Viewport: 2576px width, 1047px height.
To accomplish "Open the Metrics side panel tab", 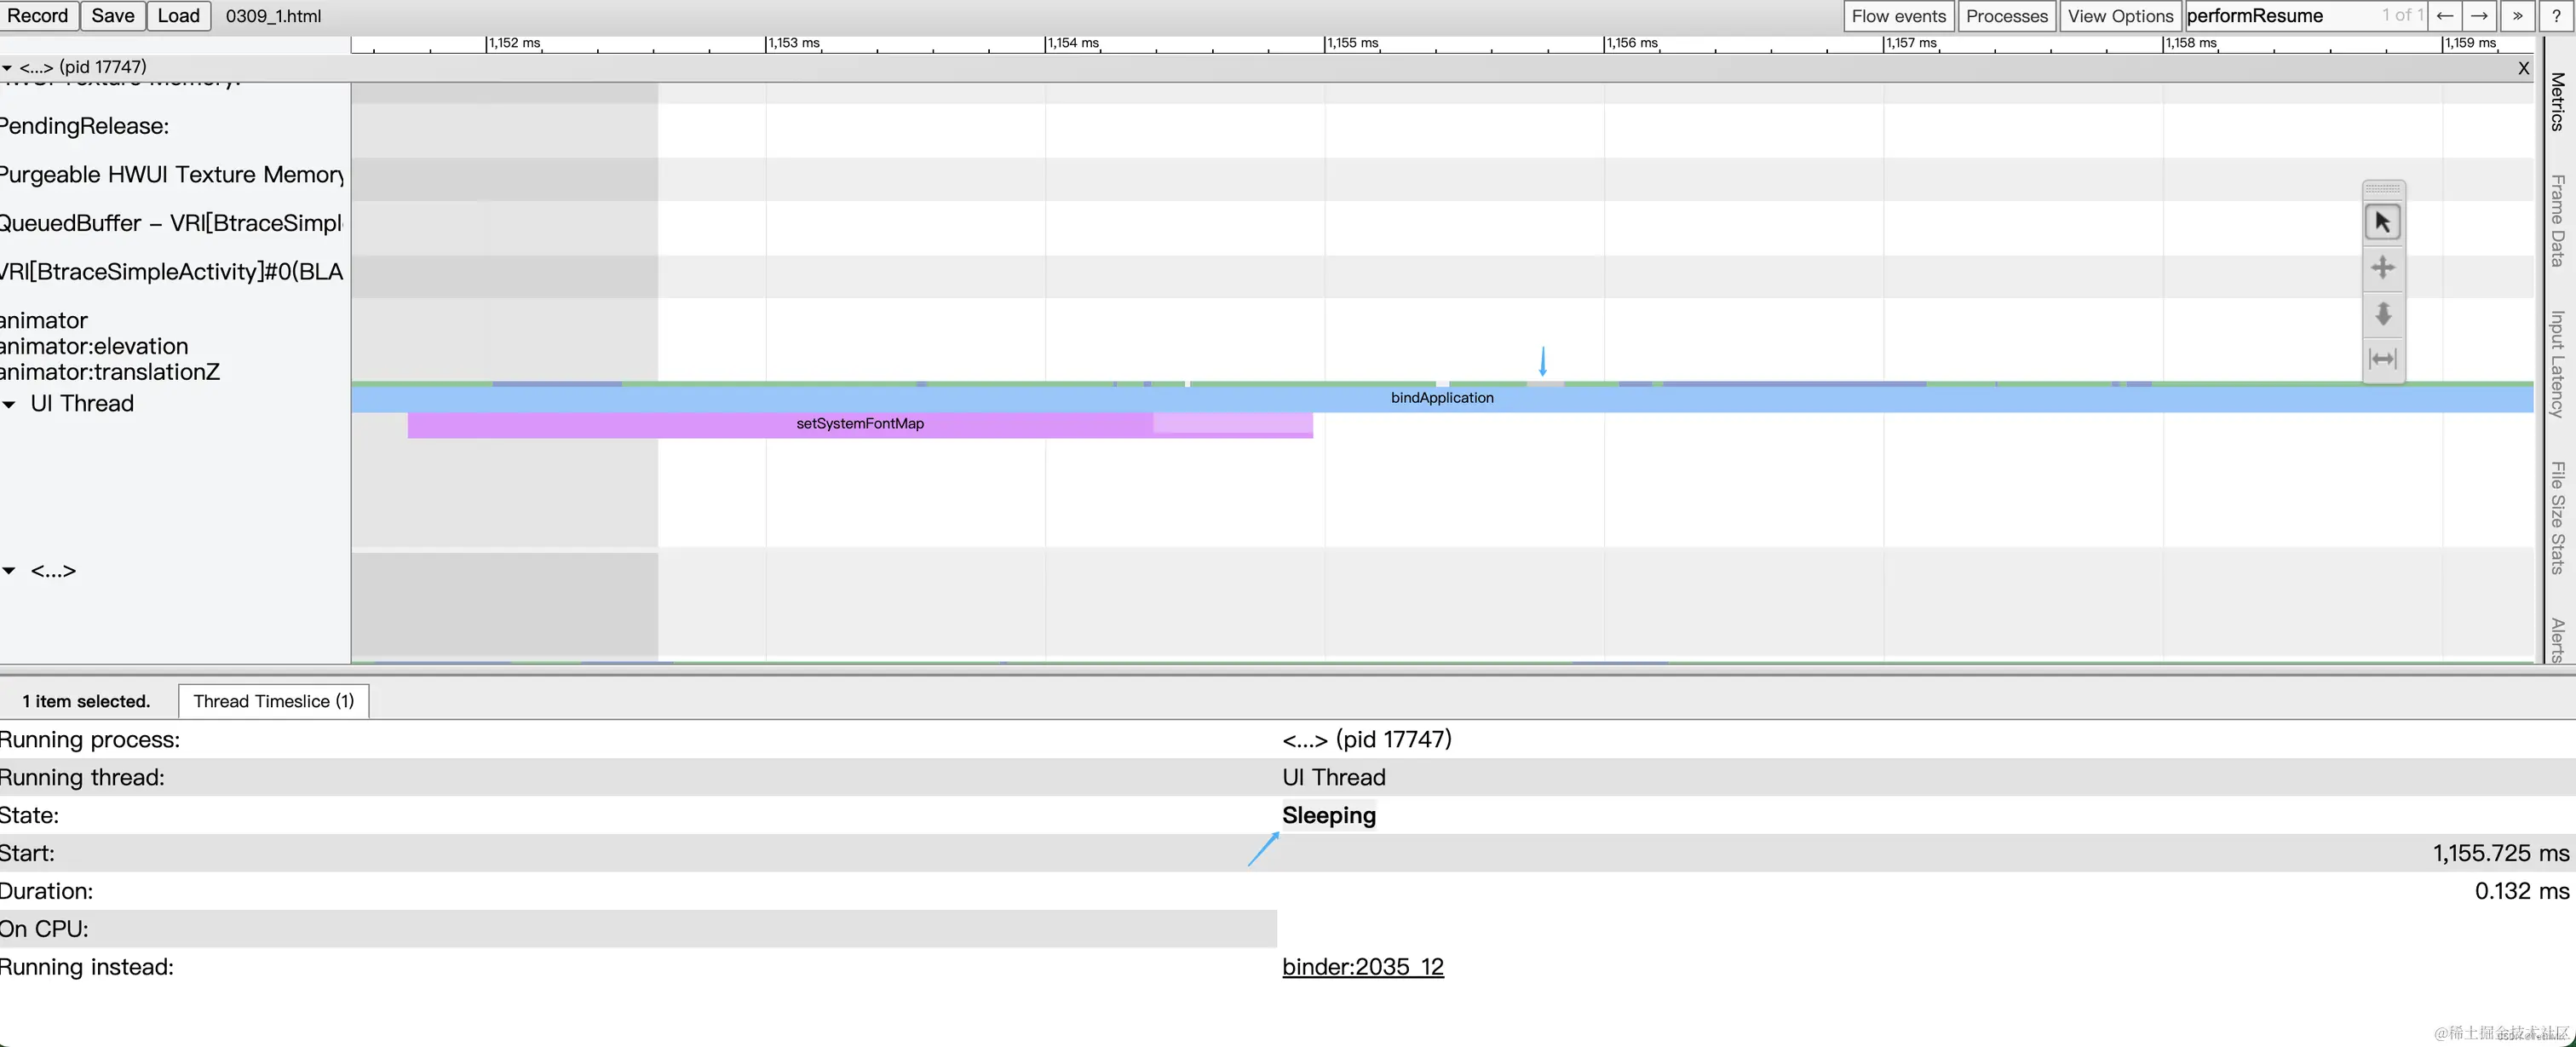I will 2558,102.
